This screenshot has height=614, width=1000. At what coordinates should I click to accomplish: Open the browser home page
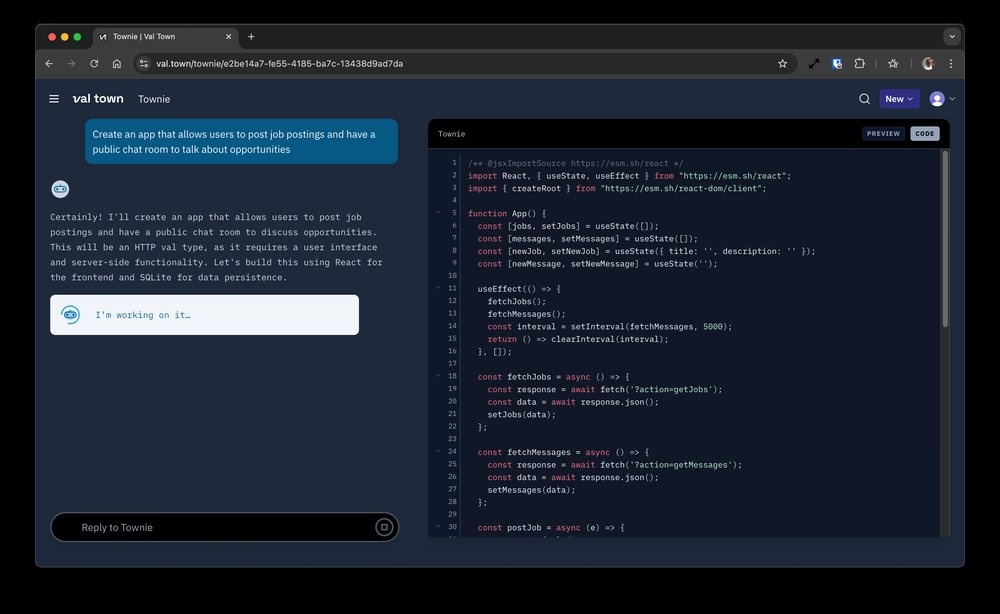tap(117, 64)
